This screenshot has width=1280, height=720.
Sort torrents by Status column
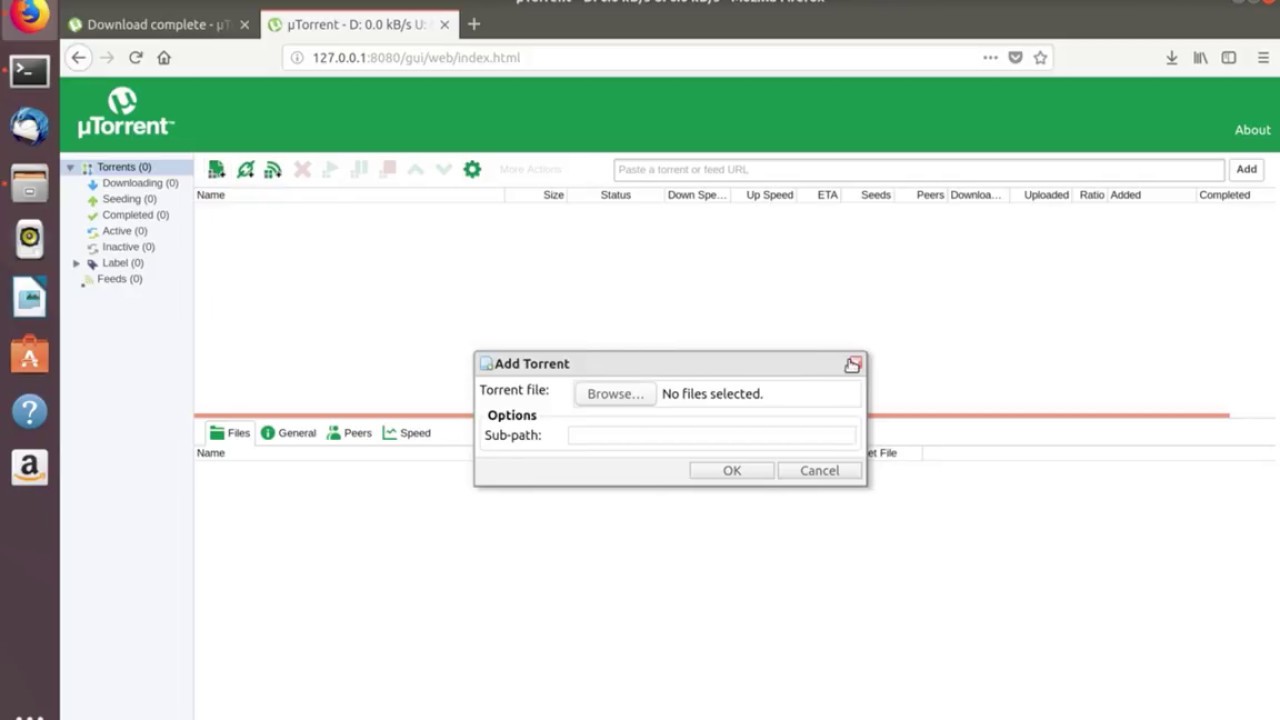click(615, 195)
